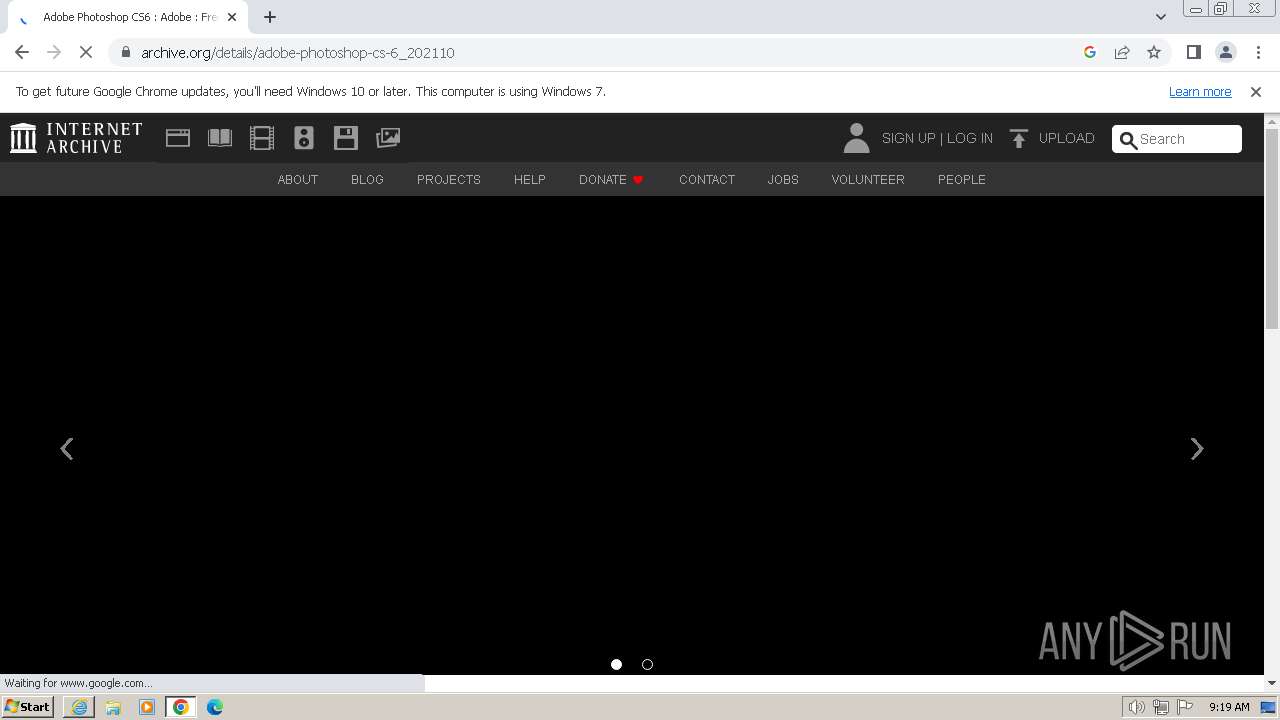Viewport: 1280px width, 720px height.
Task: Click the UPLOAD link
Action: point(1067,138)
